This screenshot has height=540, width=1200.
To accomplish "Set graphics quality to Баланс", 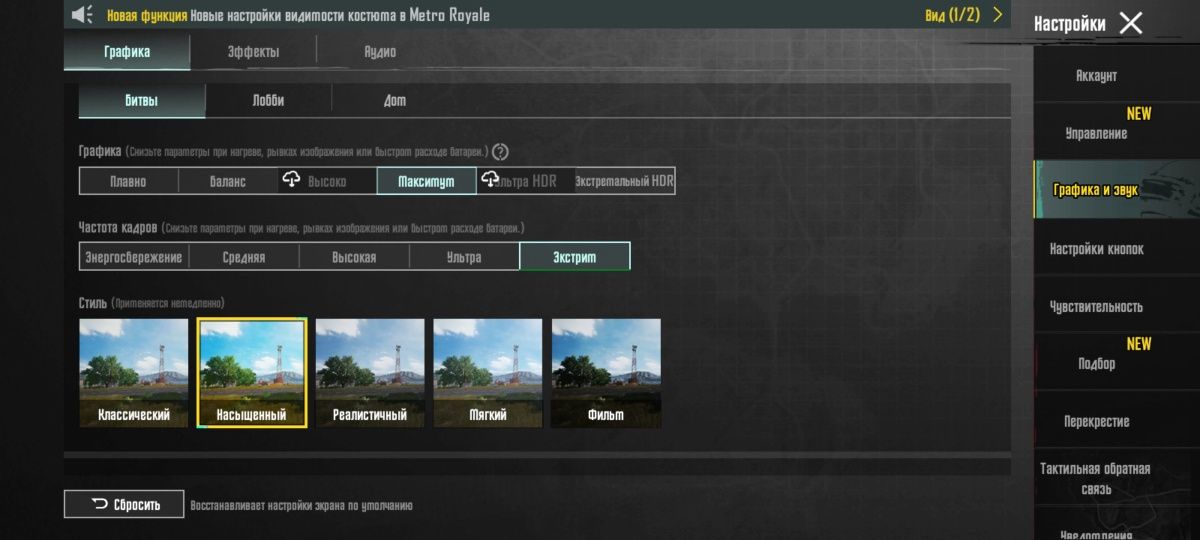I will pyautogui.click(x=228, y=181).
